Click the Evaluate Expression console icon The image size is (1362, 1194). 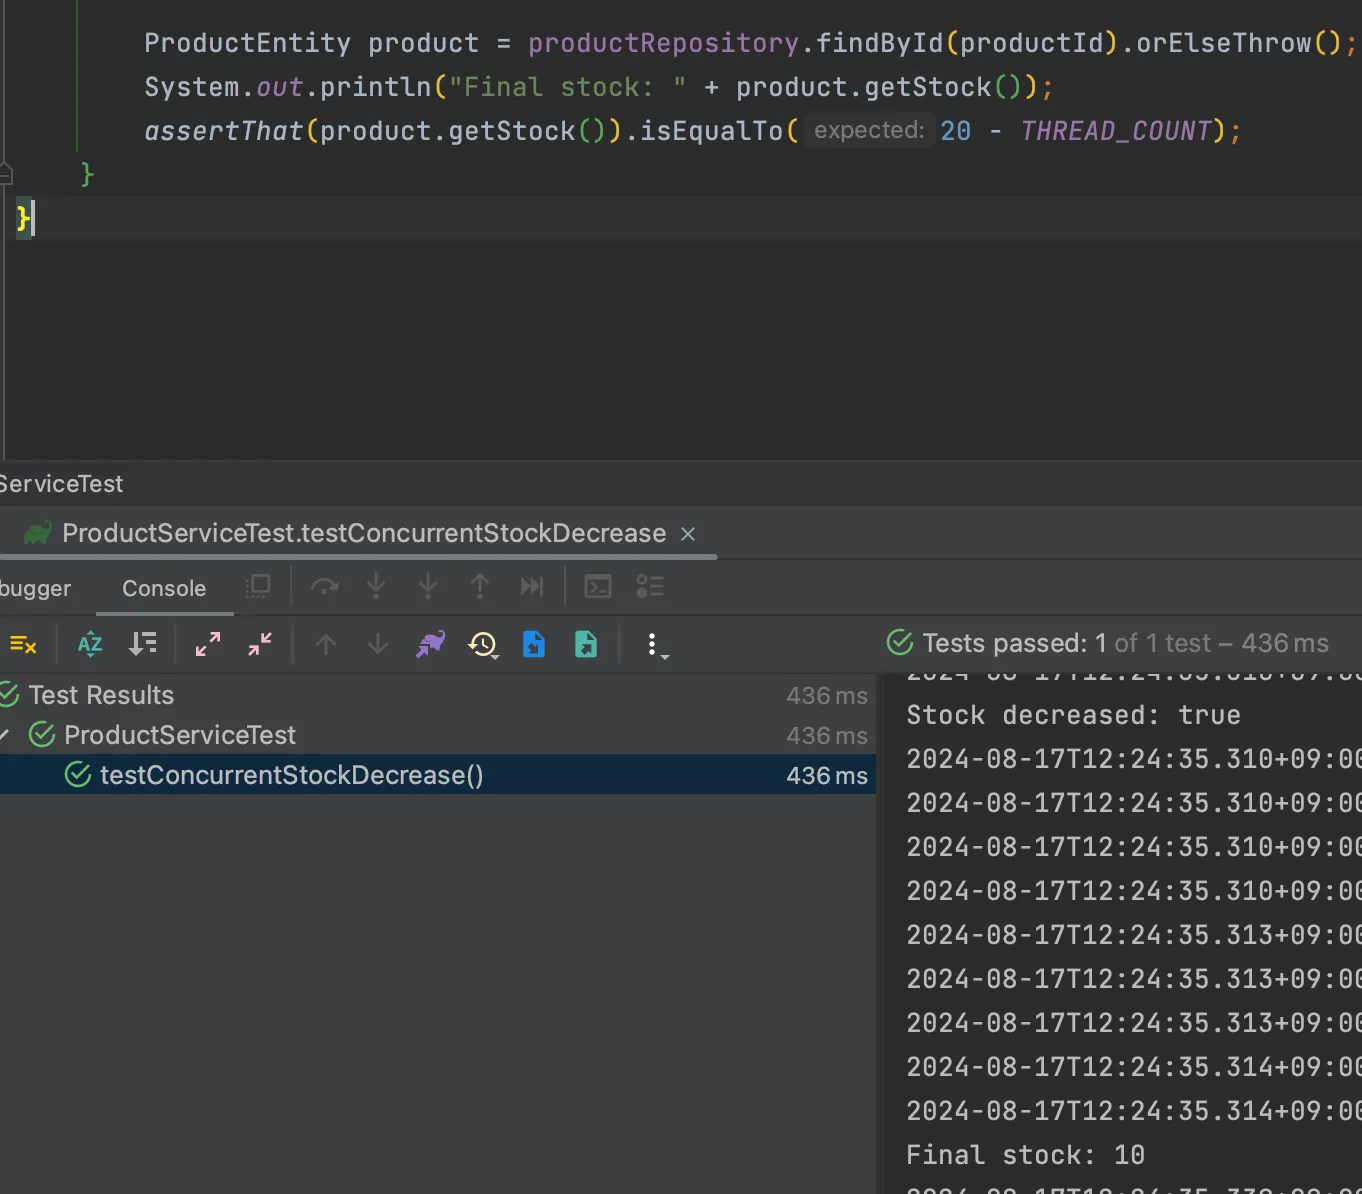click(598, 587)
